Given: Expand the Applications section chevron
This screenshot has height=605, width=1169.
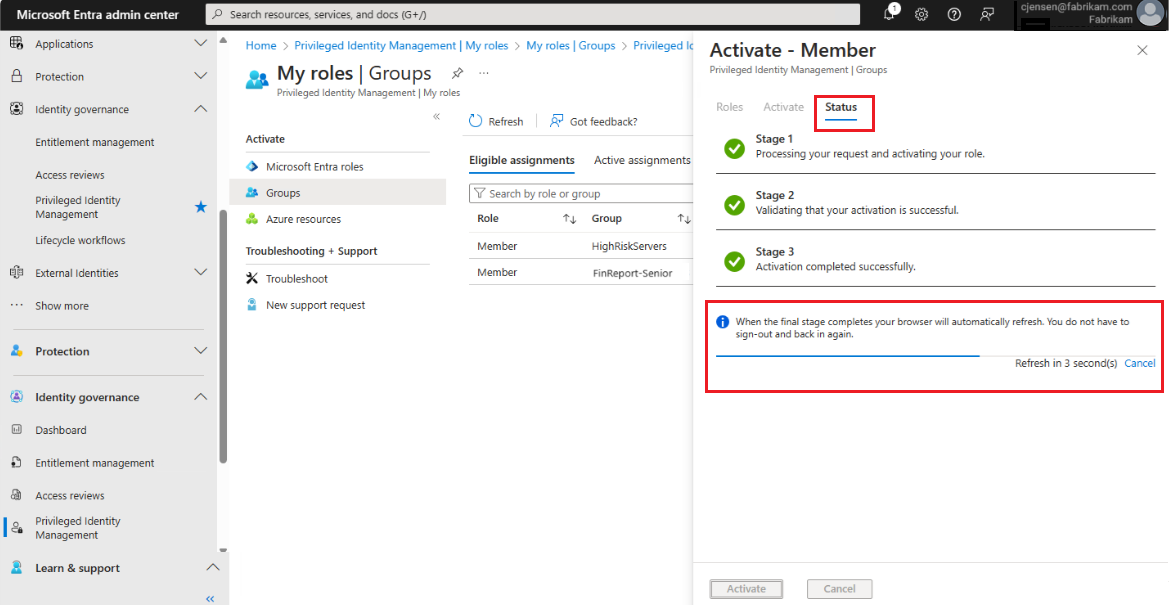Looking at the screenshot, I should [x=201, y=43].
